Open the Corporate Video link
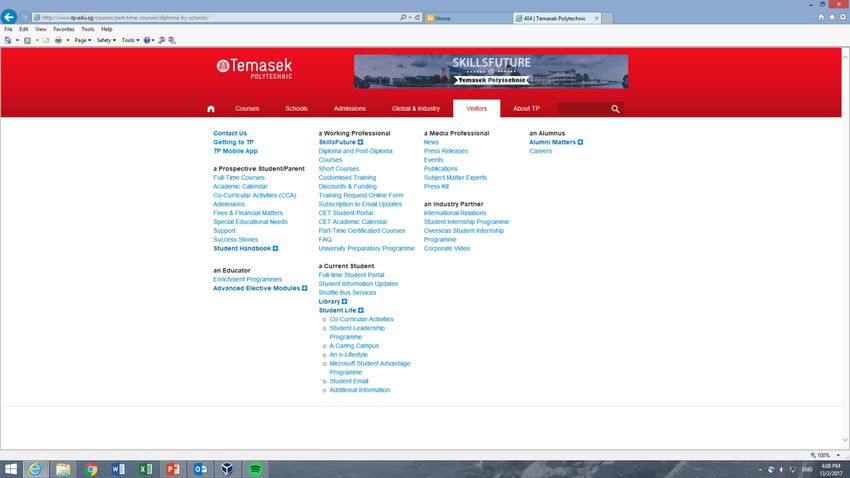 tap(447, 248)
